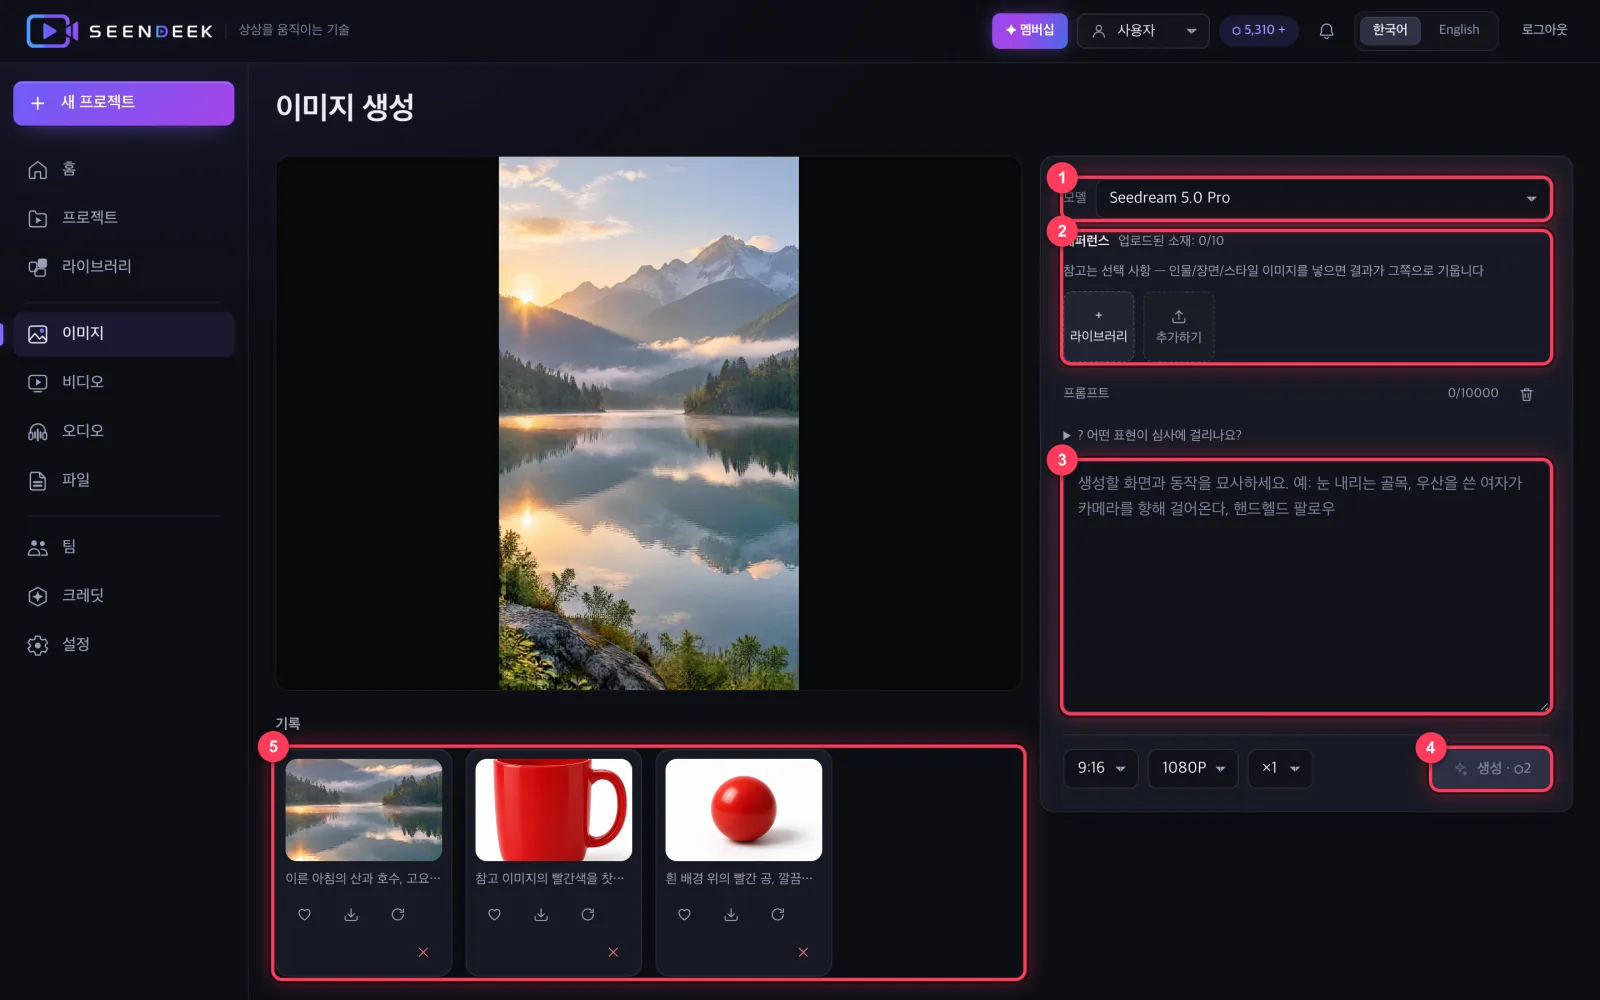The height and width of the screenshot is (1000, 1600).
Task: Go to 홈 in the sidebar
Action: (124, 169)
